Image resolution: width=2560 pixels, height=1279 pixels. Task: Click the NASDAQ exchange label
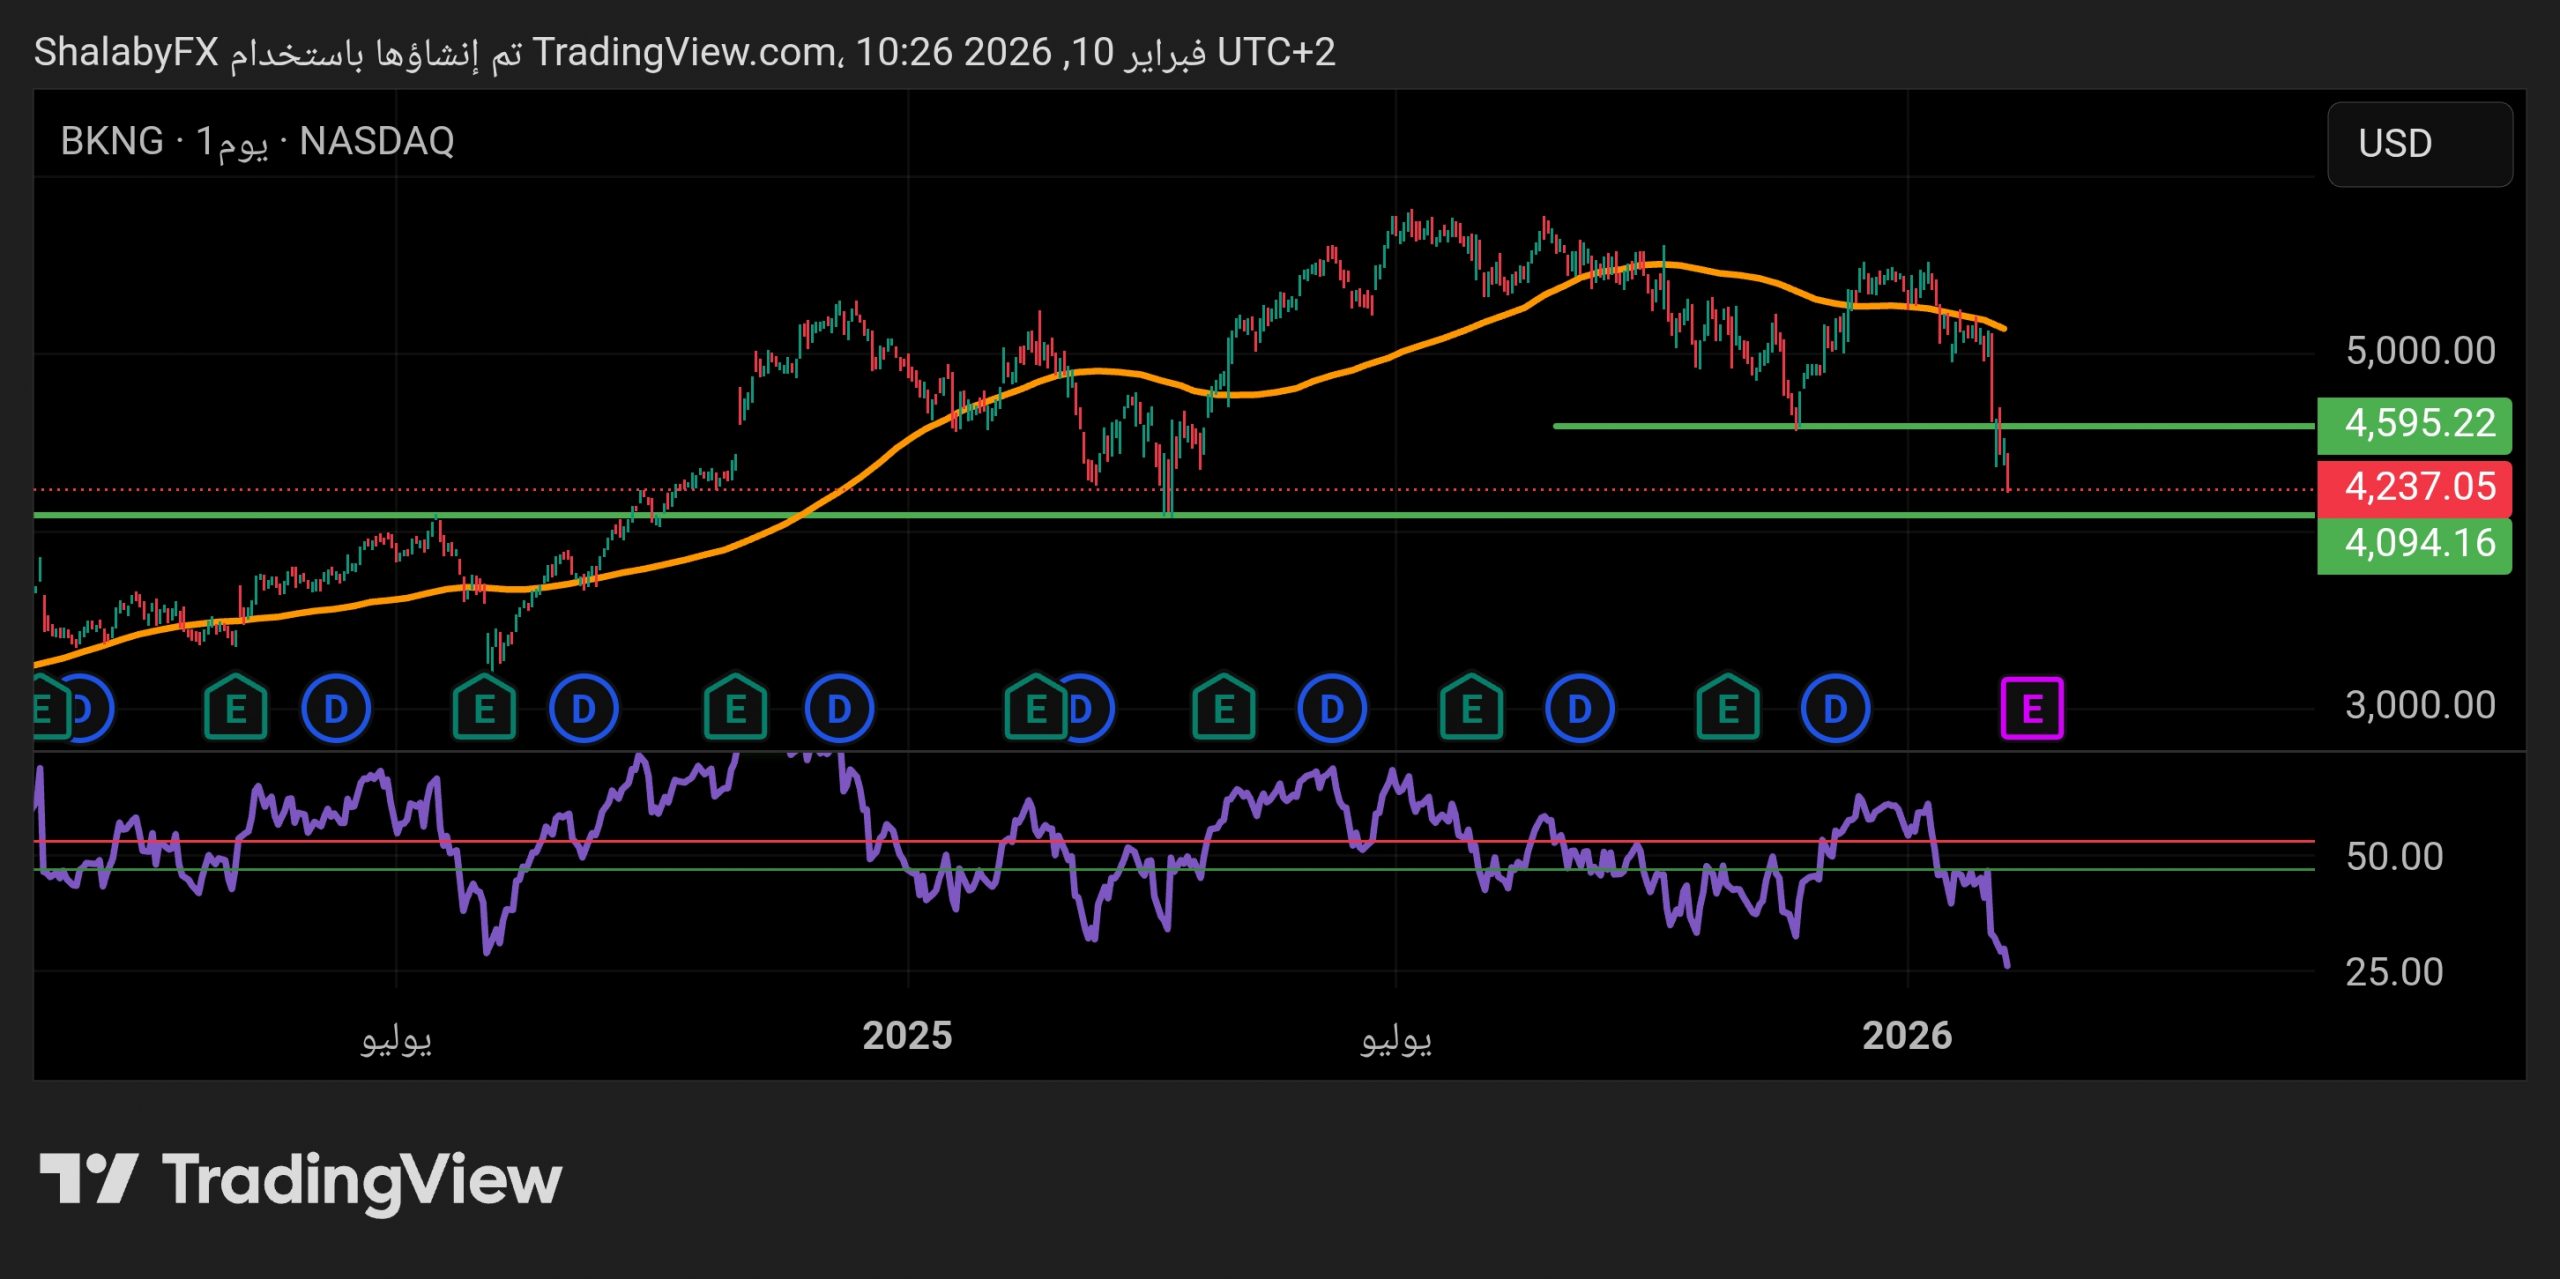[377, 141]
